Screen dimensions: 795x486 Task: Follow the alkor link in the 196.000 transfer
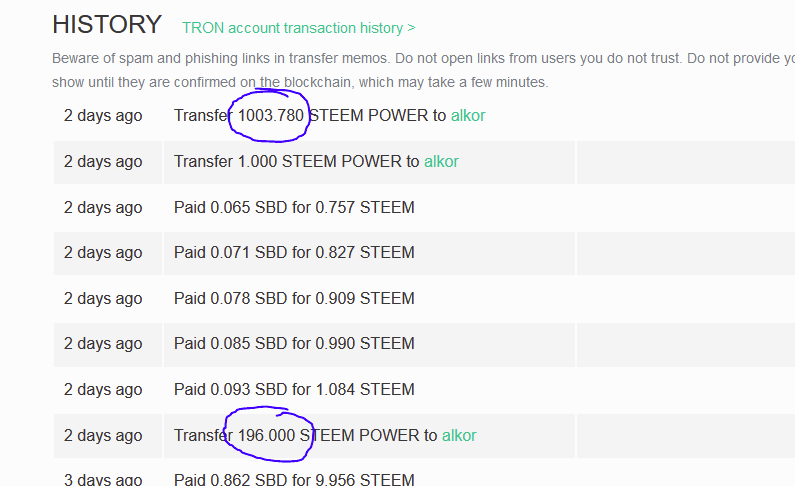[459, 435]
